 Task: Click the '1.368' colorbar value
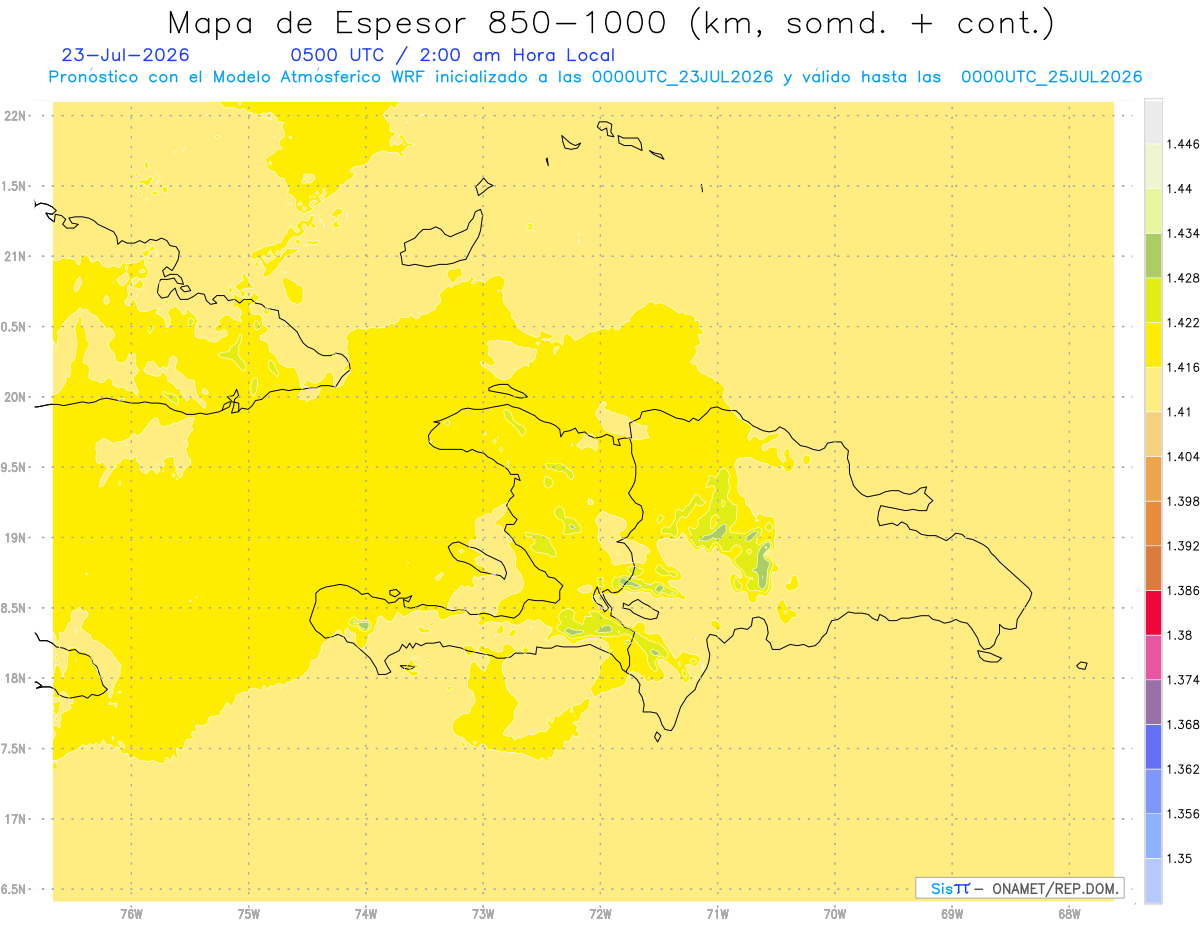click(x=1182, y=724)
